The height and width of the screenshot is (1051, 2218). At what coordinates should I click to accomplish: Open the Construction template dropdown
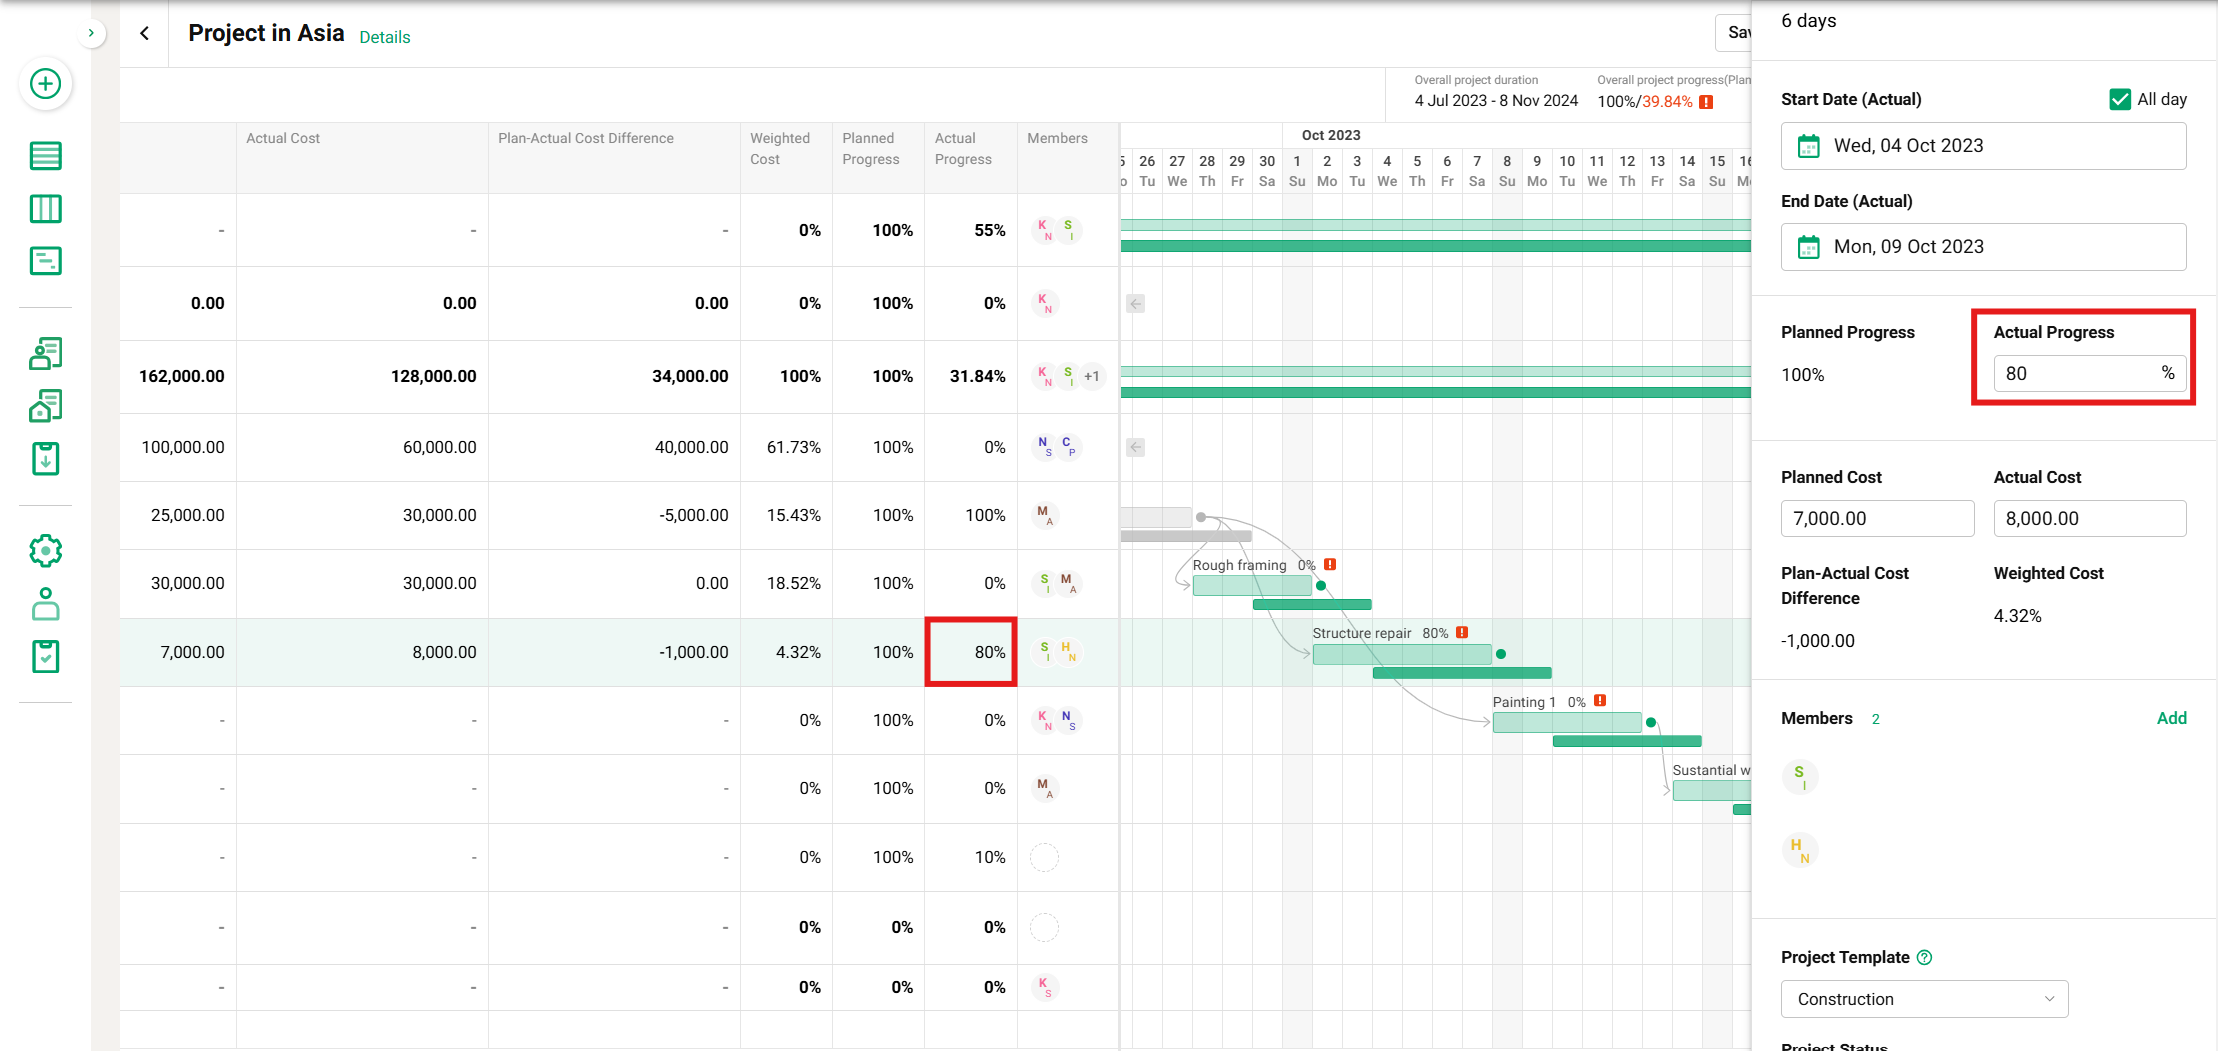click(1923, 998)
